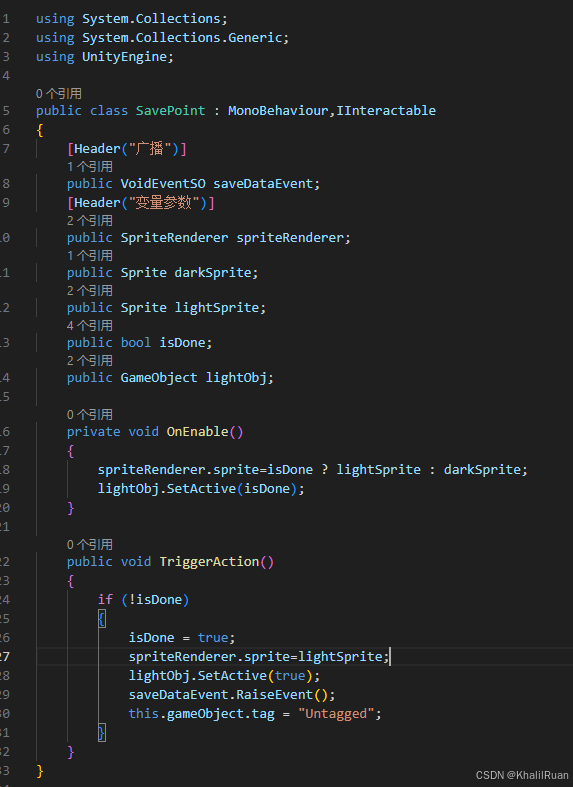Click the '1 个引用' lens above saveDataEvent field
The width and height of the screenshot is (573, 787).
tap(89, 167)
